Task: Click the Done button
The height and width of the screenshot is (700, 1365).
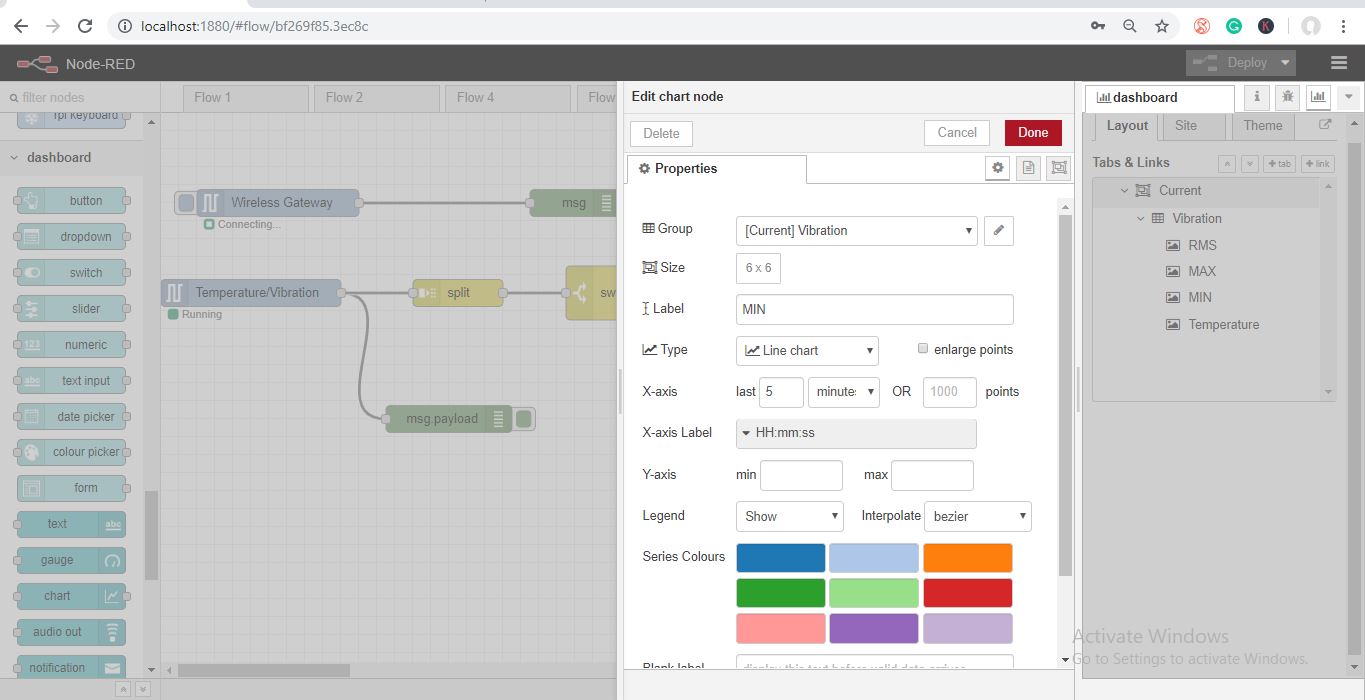Action: tap(1032, 133)
